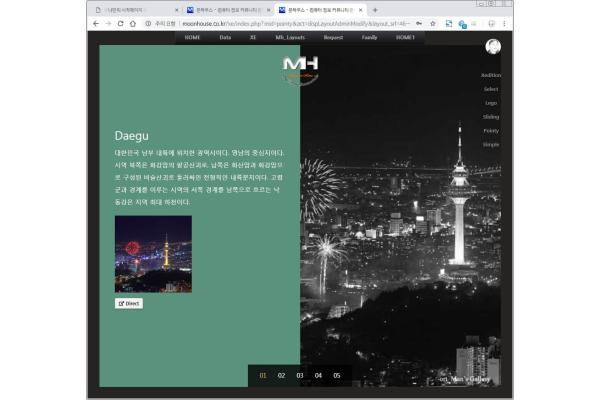Click the Daegu heading
Image resolution: width=600 pixels, height=400 pixels.
coord(132,136)
